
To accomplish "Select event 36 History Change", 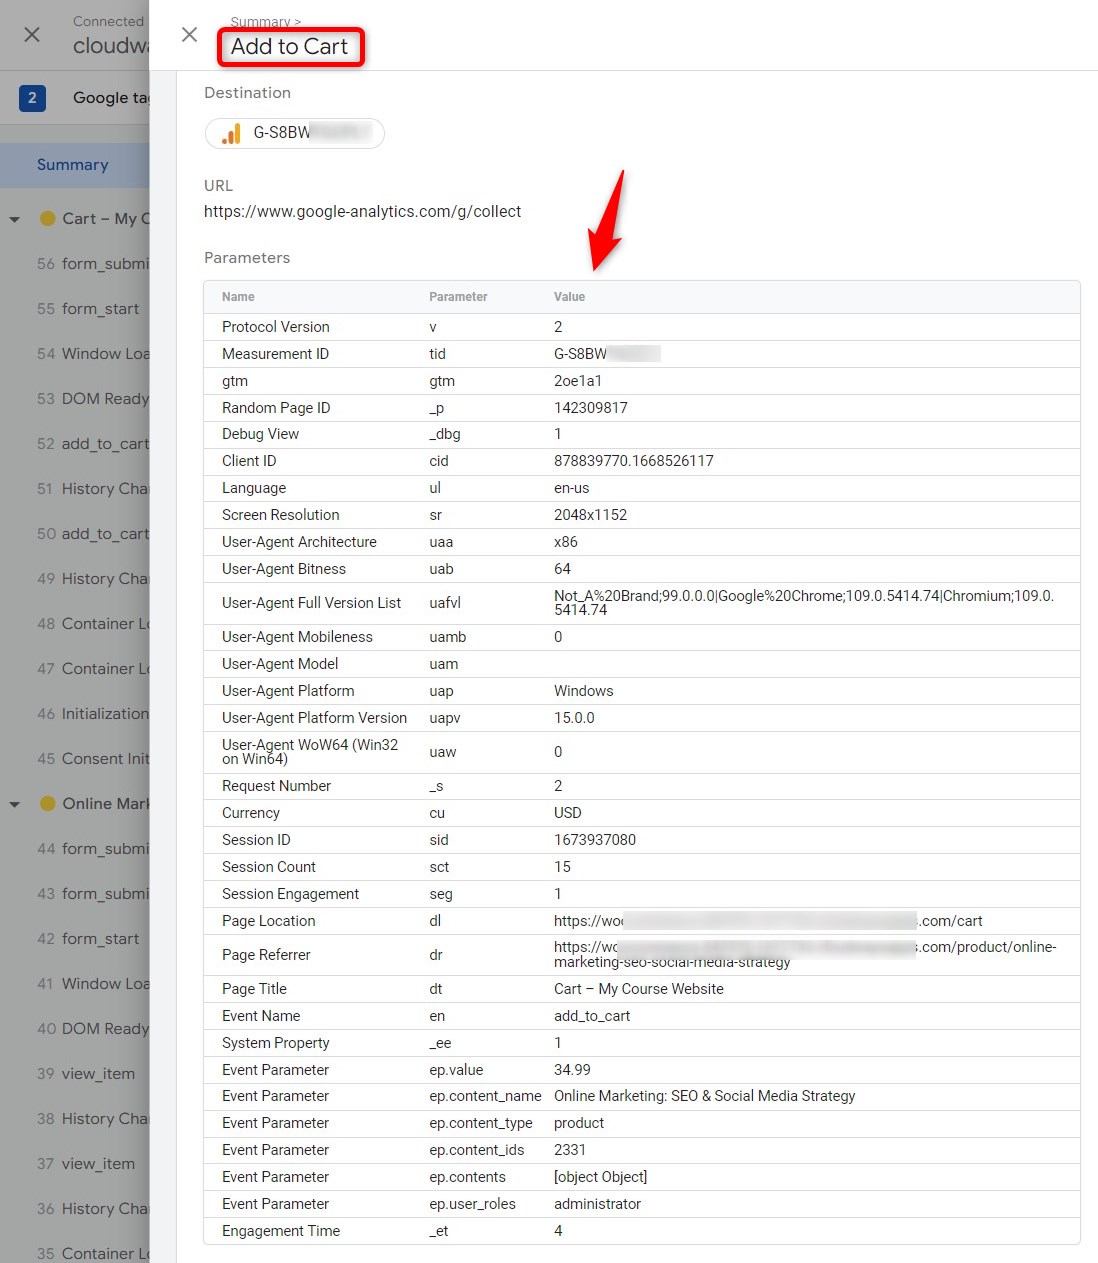I will point(92,1209).
